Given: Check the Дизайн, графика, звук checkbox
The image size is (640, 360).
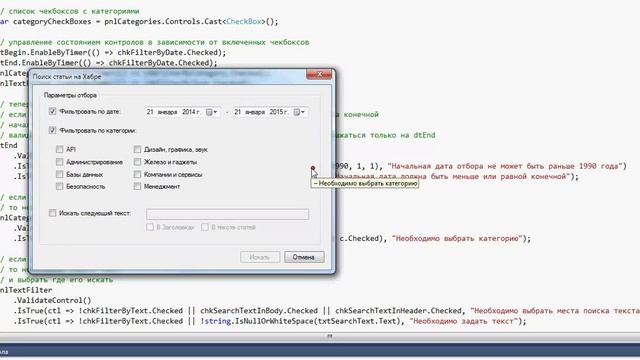Looking at the screenshot, I should tap(137, 149).
